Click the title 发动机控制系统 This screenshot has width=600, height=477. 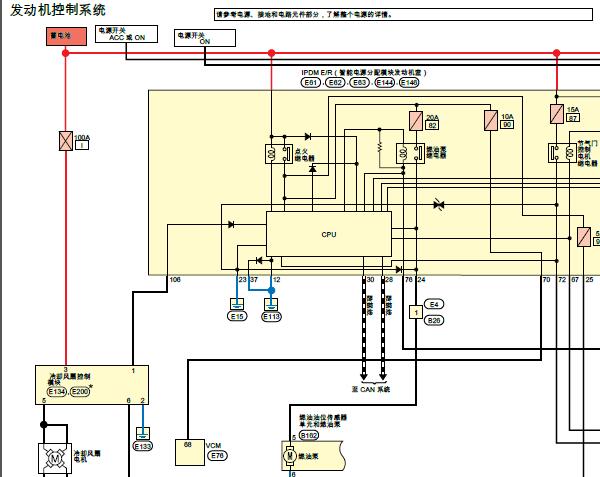(x=58, y=10)
